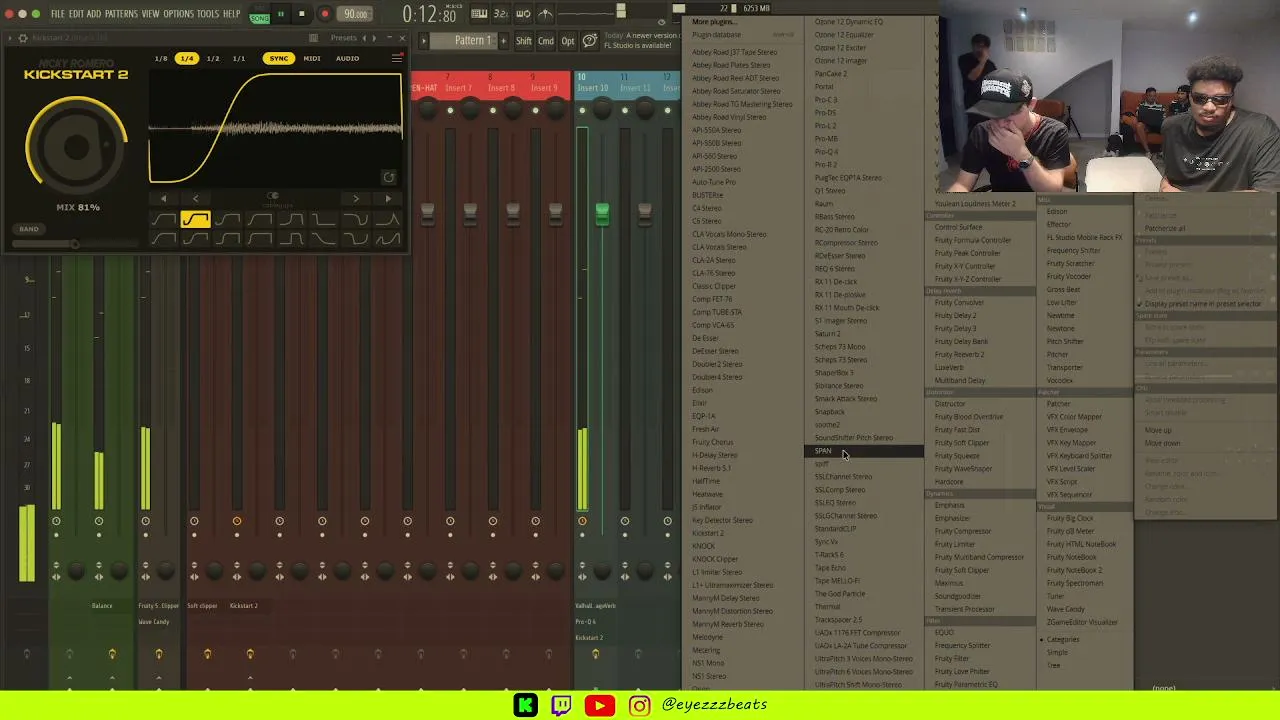Open the Kickstart 2 plugin options gear
Image resolution: width=1280 pixels, height=720 pixels.
[22, 38]
